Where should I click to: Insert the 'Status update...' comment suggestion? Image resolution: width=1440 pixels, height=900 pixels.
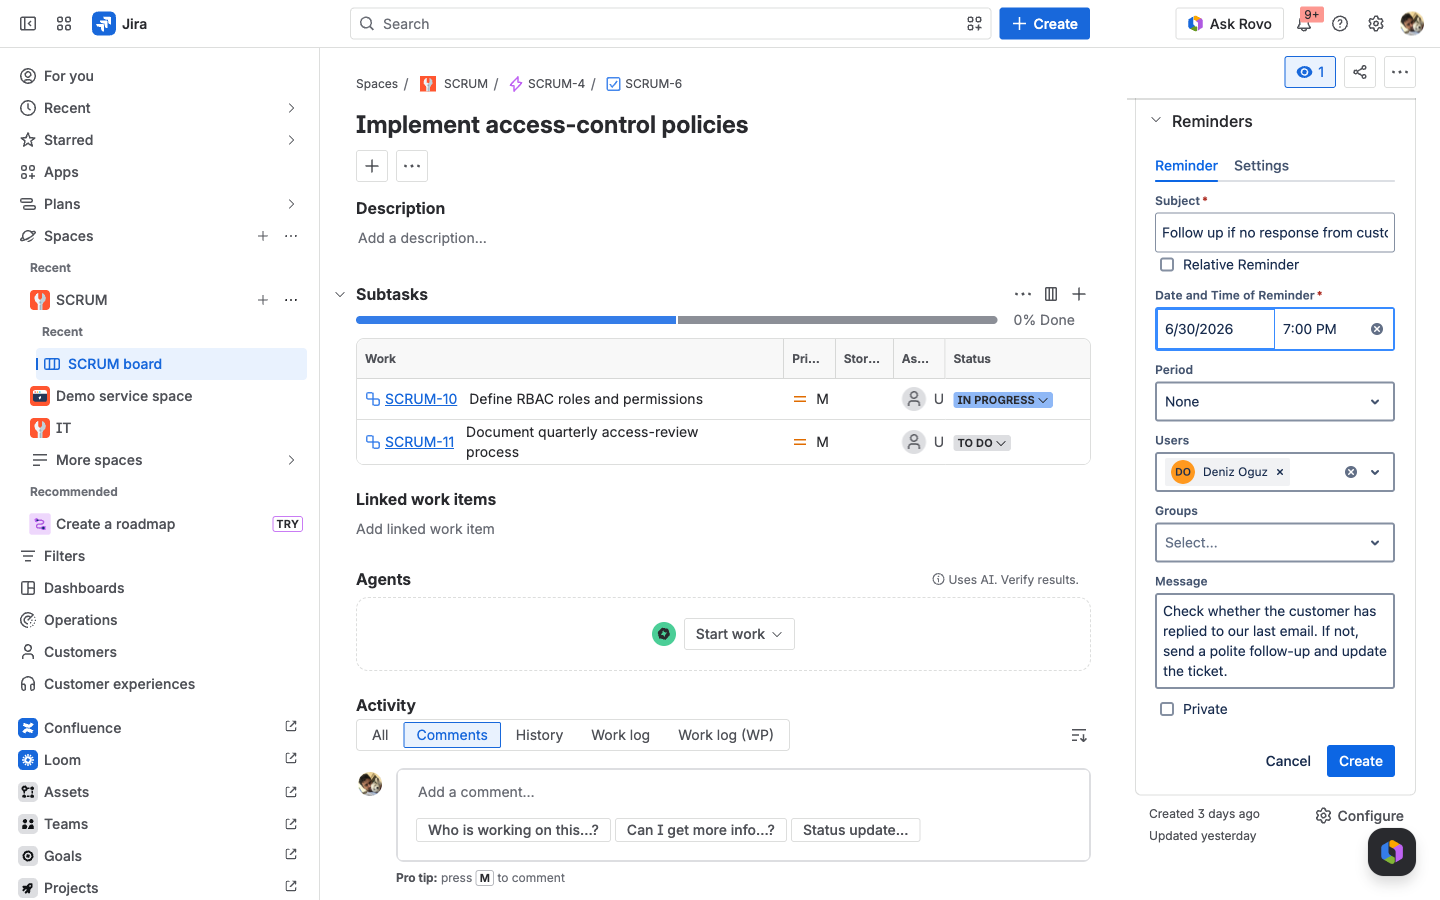(855, 830)
